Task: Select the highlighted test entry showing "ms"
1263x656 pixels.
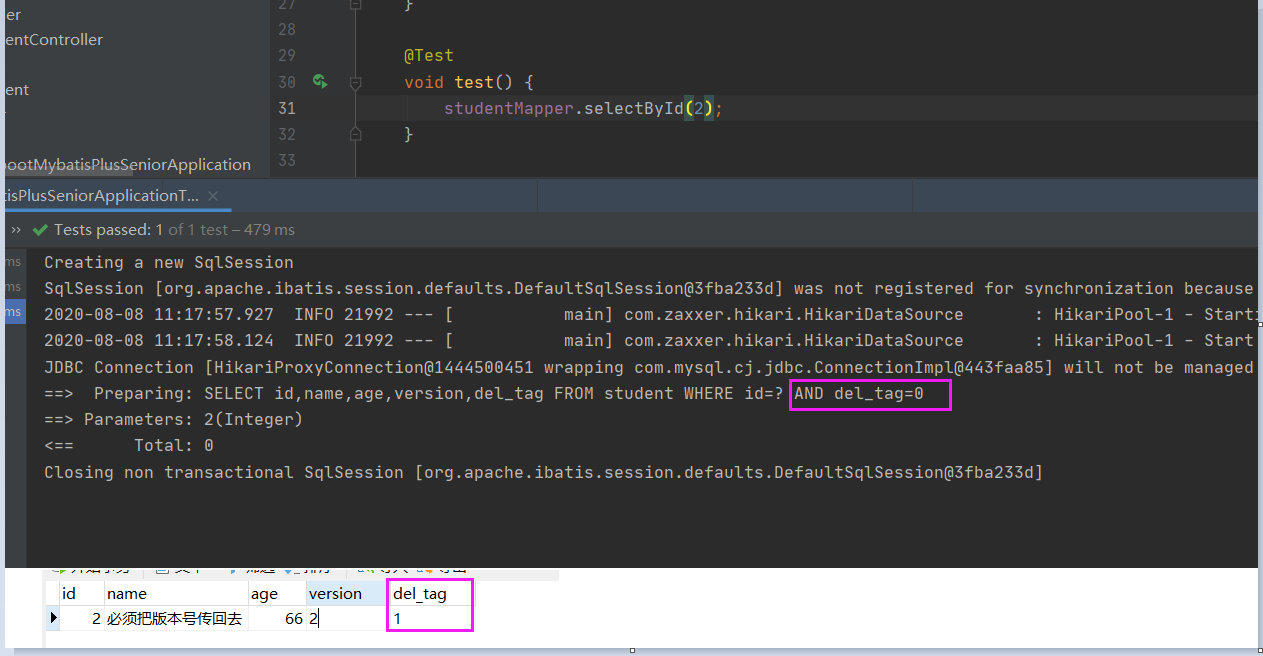Action: [13, 311]
